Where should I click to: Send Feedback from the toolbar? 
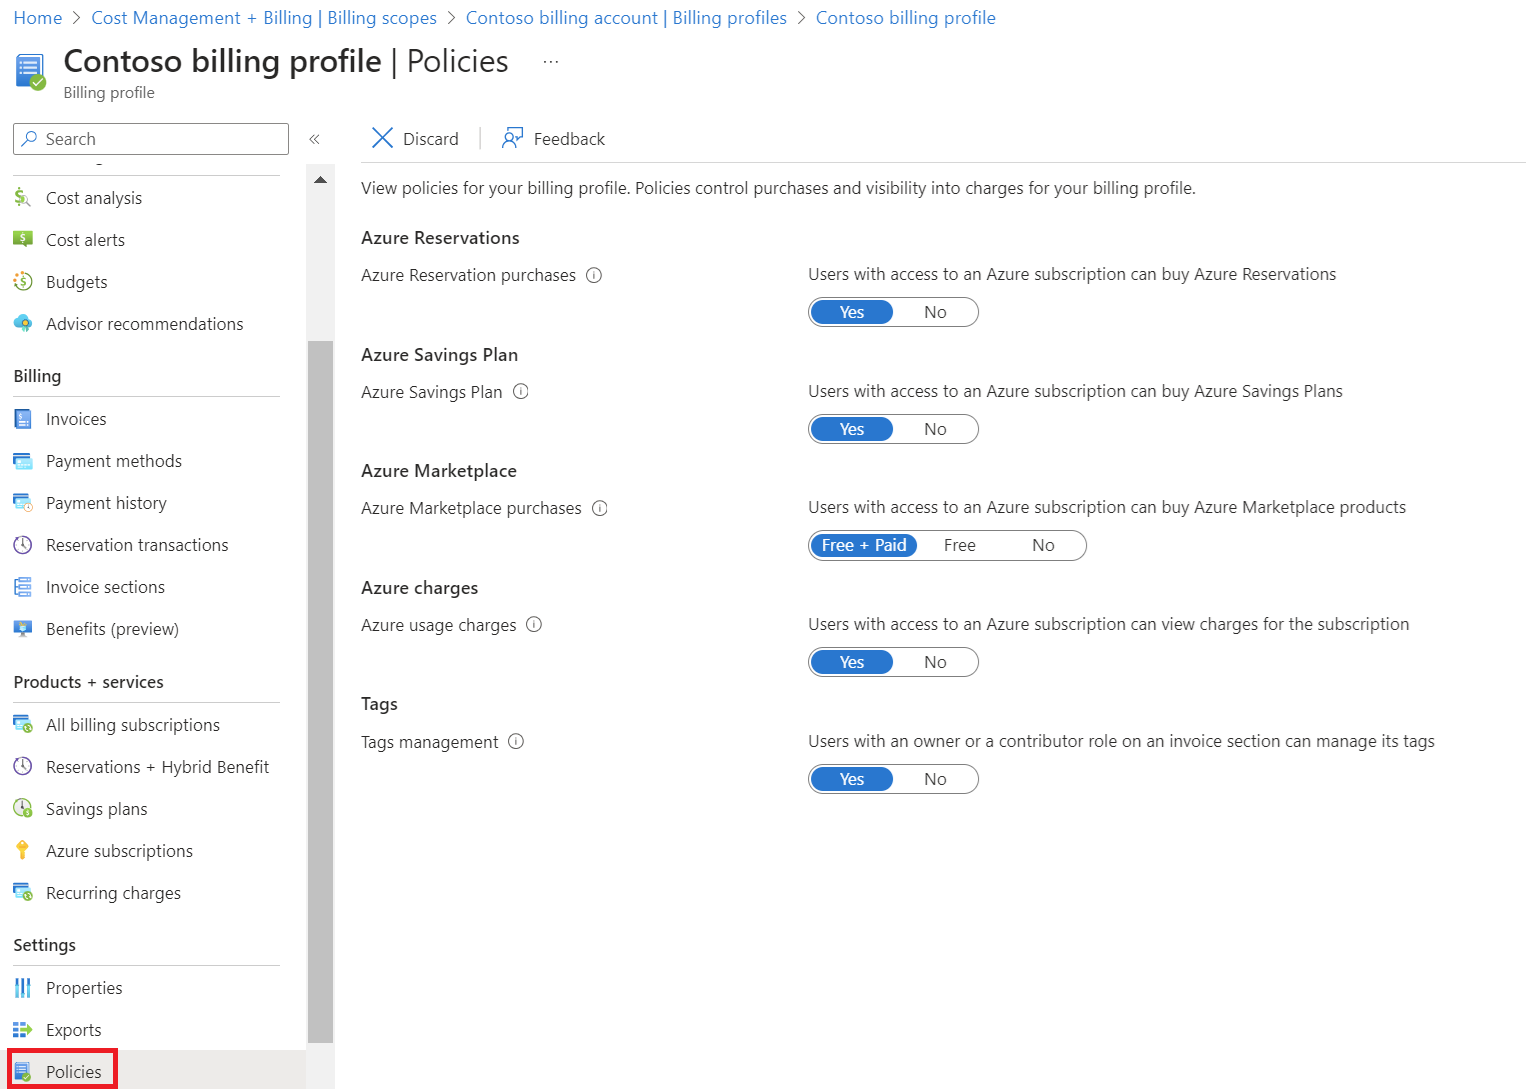(x=554, y=139)
